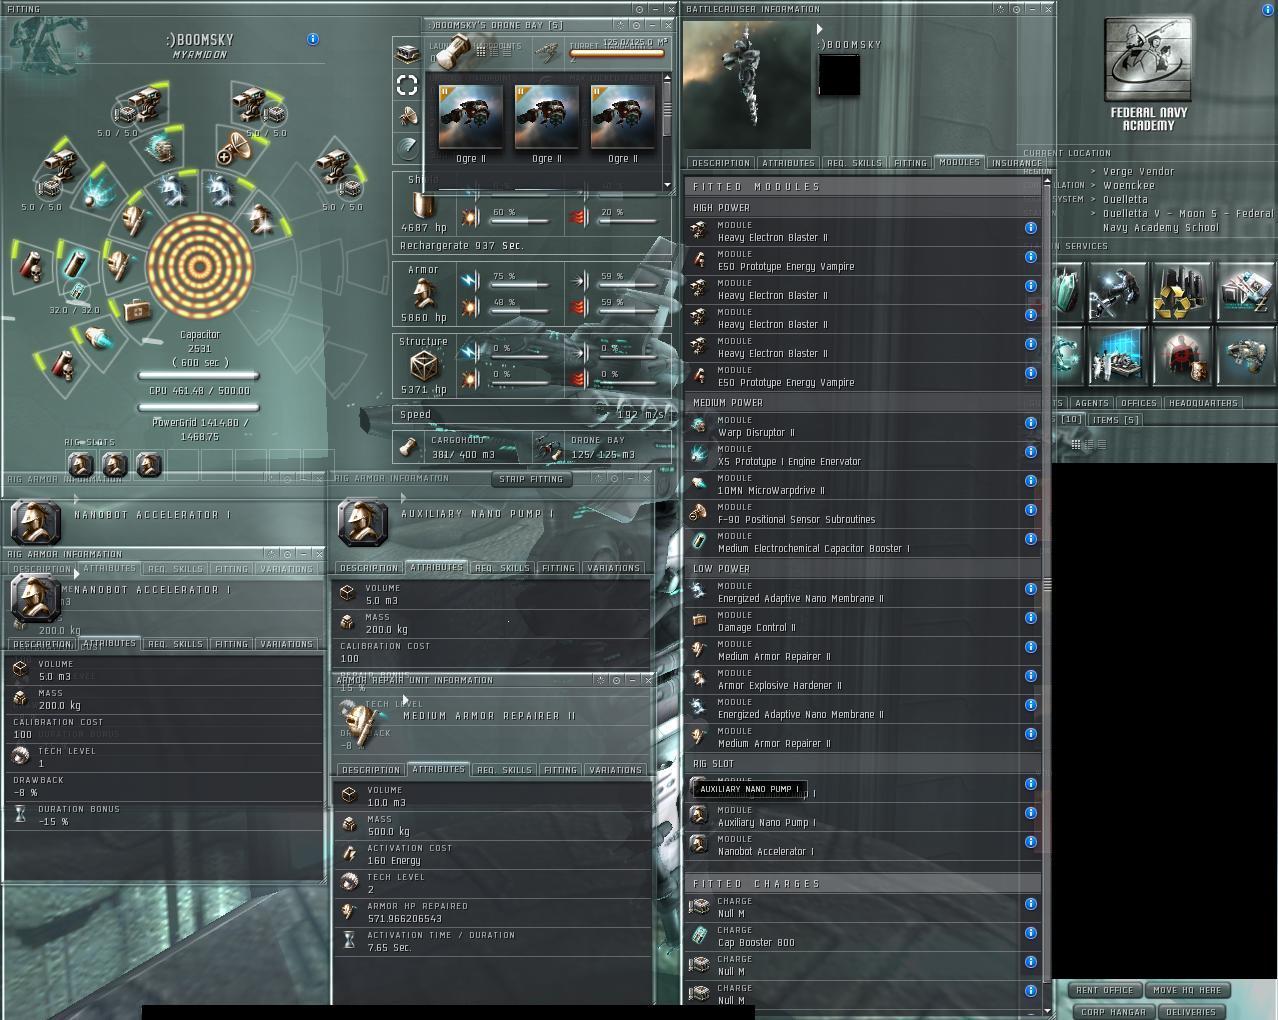Viewport: 1278px width, 1020px height.
Task: Click the drone bay window scroll down arrow
Action: pos(667,184)
